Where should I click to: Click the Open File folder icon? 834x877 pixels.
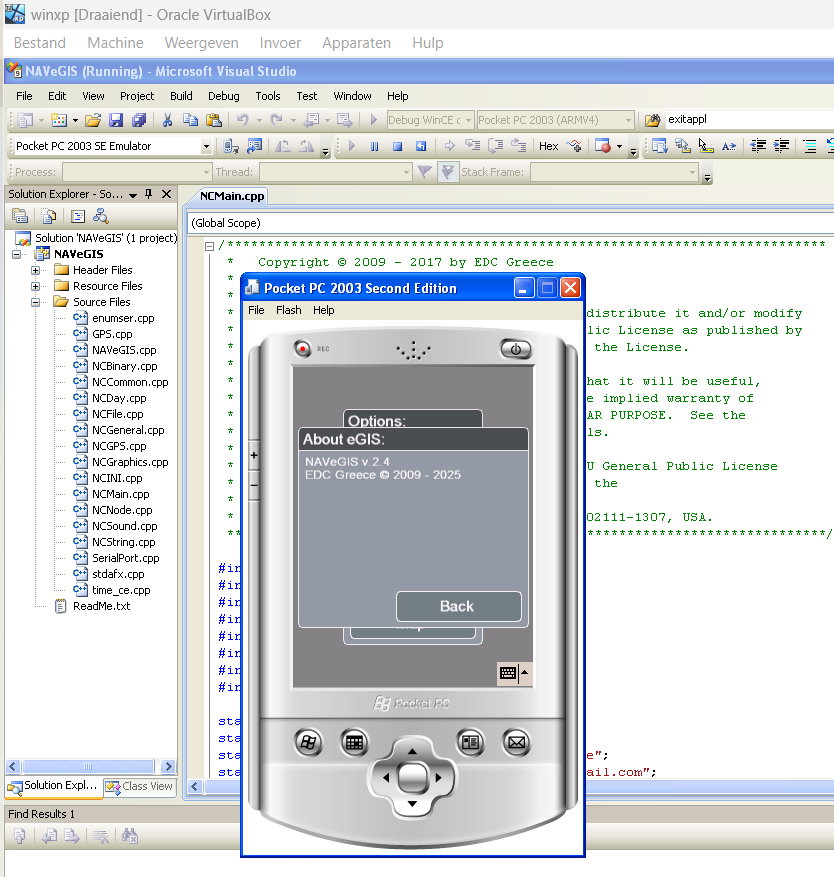coord(93,120)
